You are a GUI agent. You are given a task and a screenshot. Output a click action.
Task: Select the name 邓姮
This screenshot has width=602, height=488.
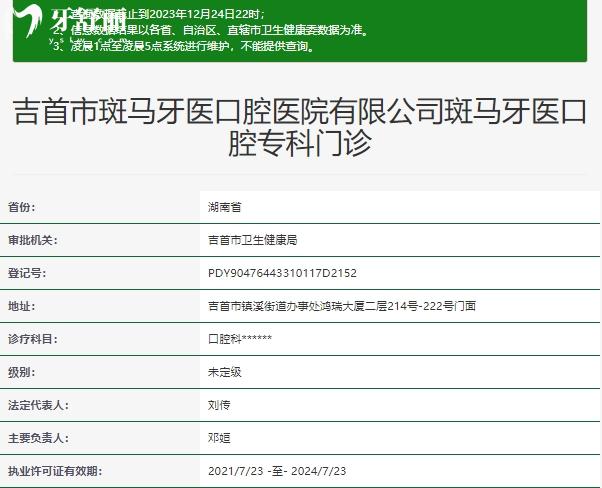click(x=219, y=438)
